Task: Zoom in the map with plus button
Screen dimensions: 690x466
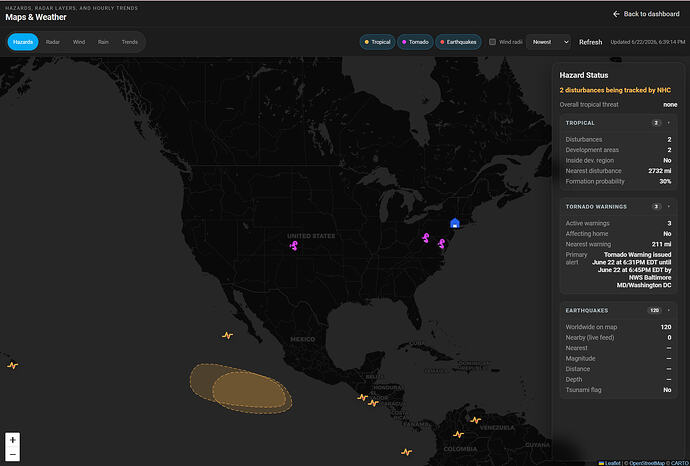Action: coord(13,440)
